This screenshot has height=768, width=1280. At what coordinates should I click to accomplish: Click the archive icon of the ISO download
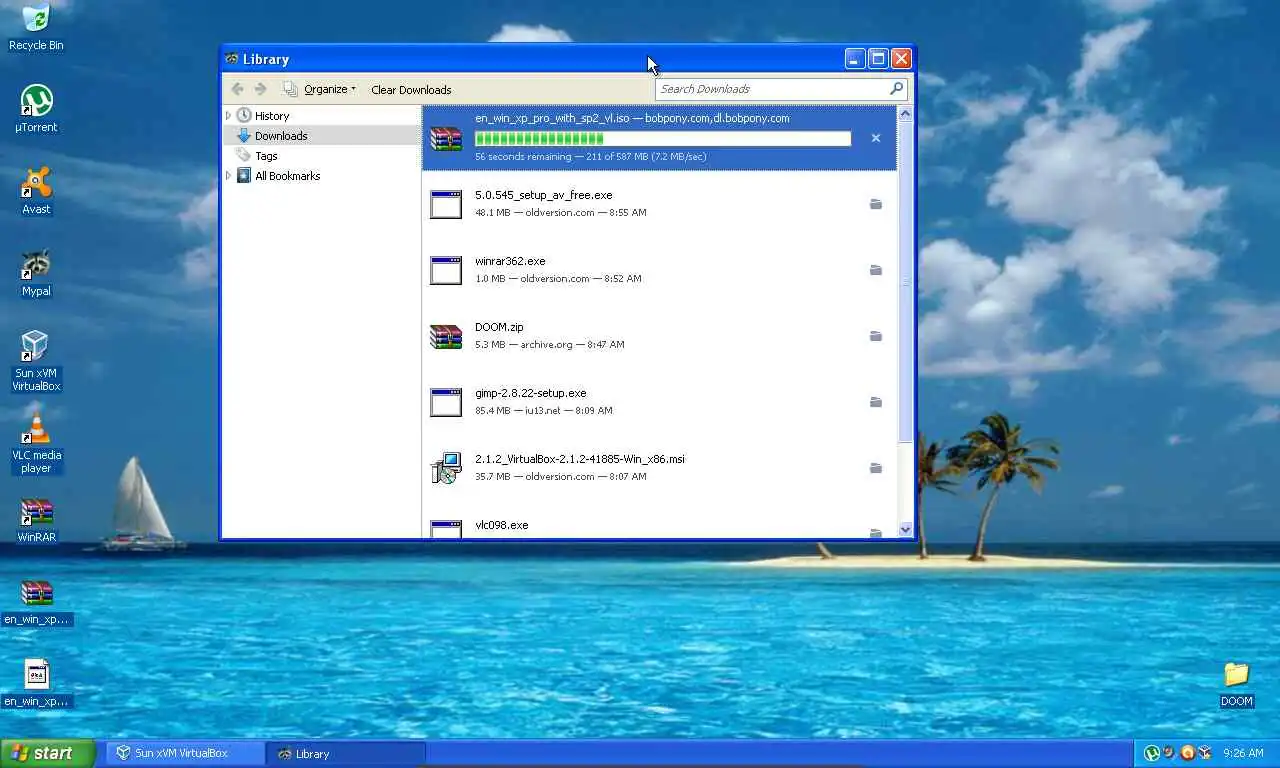coord(446,138)
